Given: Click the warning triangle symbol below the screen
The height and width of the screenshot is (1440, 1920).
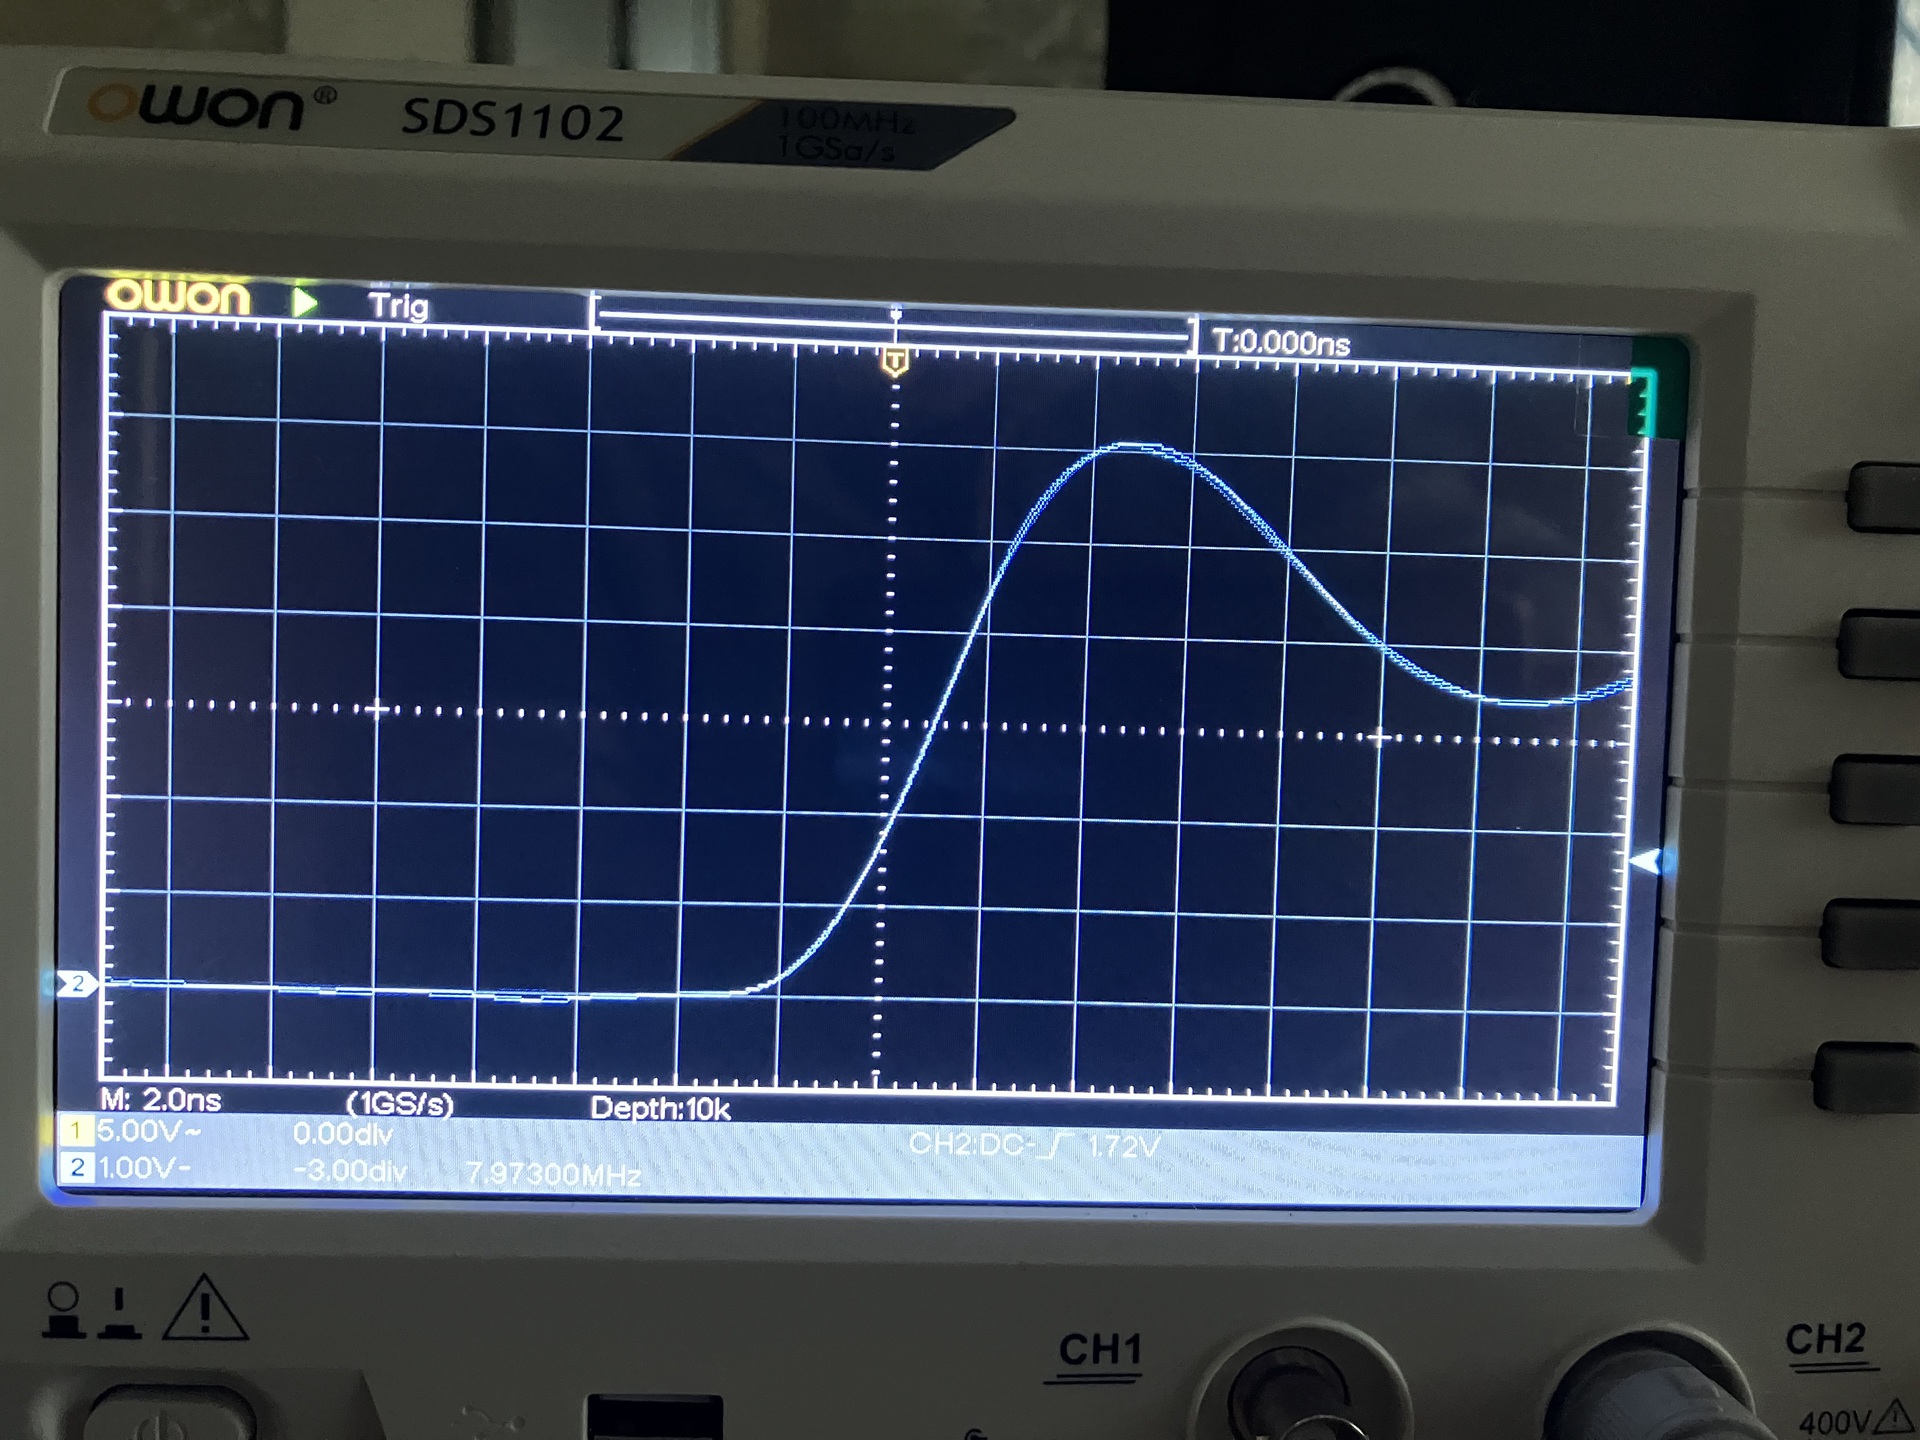Looking at the screenshot, I should 203,1311.
